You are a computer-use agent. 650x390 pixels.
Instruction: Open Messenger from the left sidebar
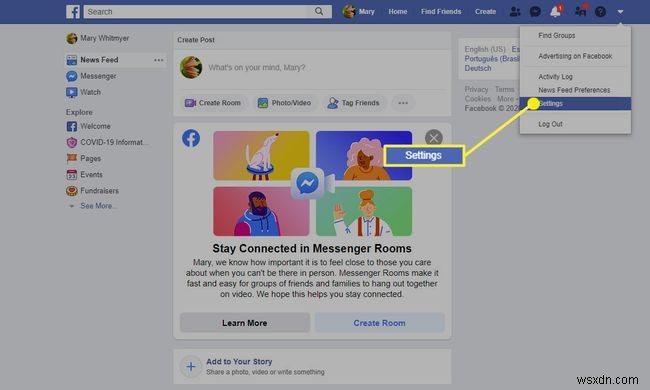98,76
